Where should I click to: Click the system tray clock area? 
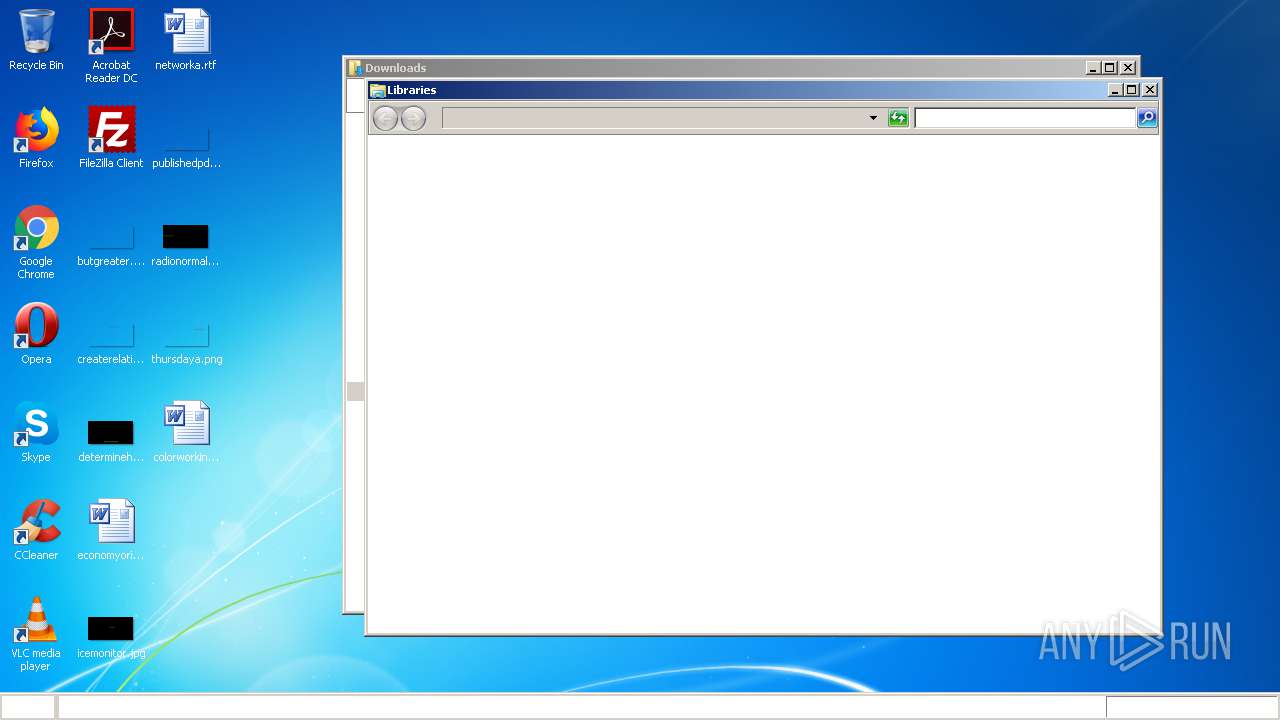click(1192, 707)
